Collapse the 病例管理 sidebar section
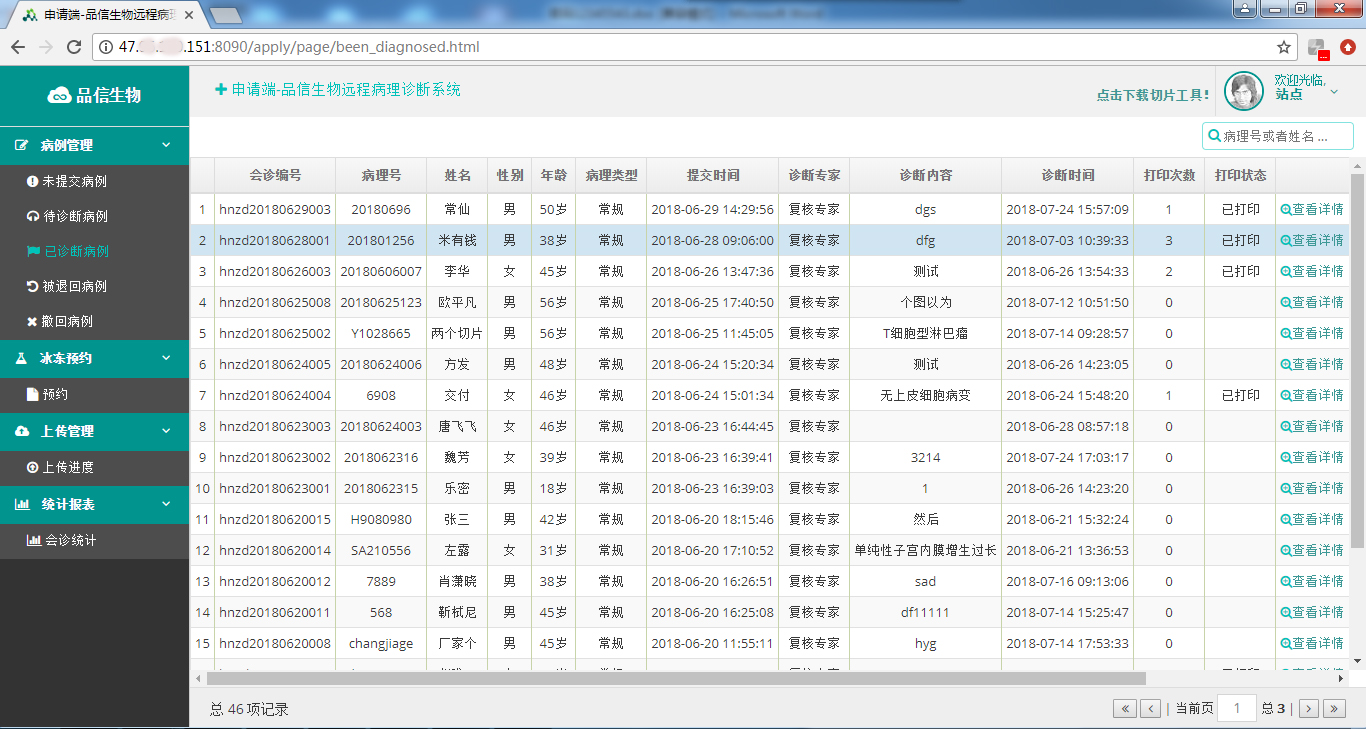The height and width of the screenshot is (729, 1366). tap(166, 145)
